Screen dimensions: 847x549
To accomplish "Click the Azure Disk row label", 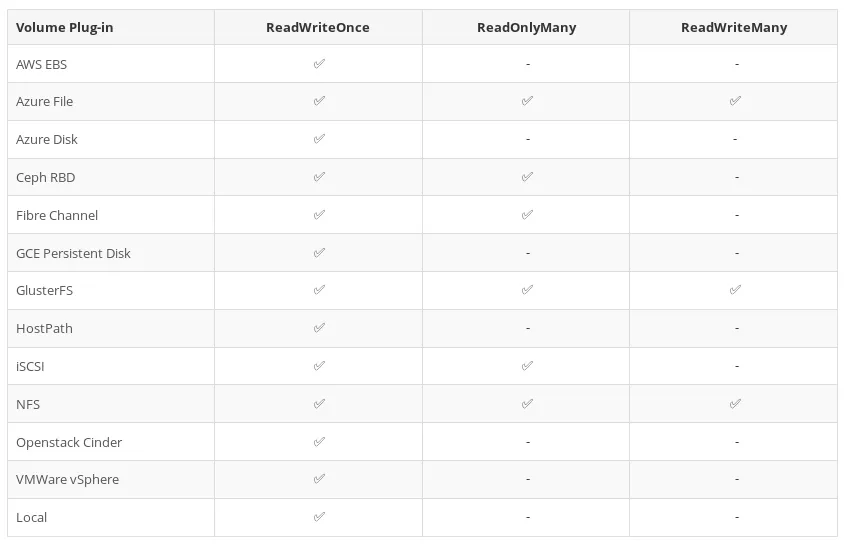I will click(47, 139).
